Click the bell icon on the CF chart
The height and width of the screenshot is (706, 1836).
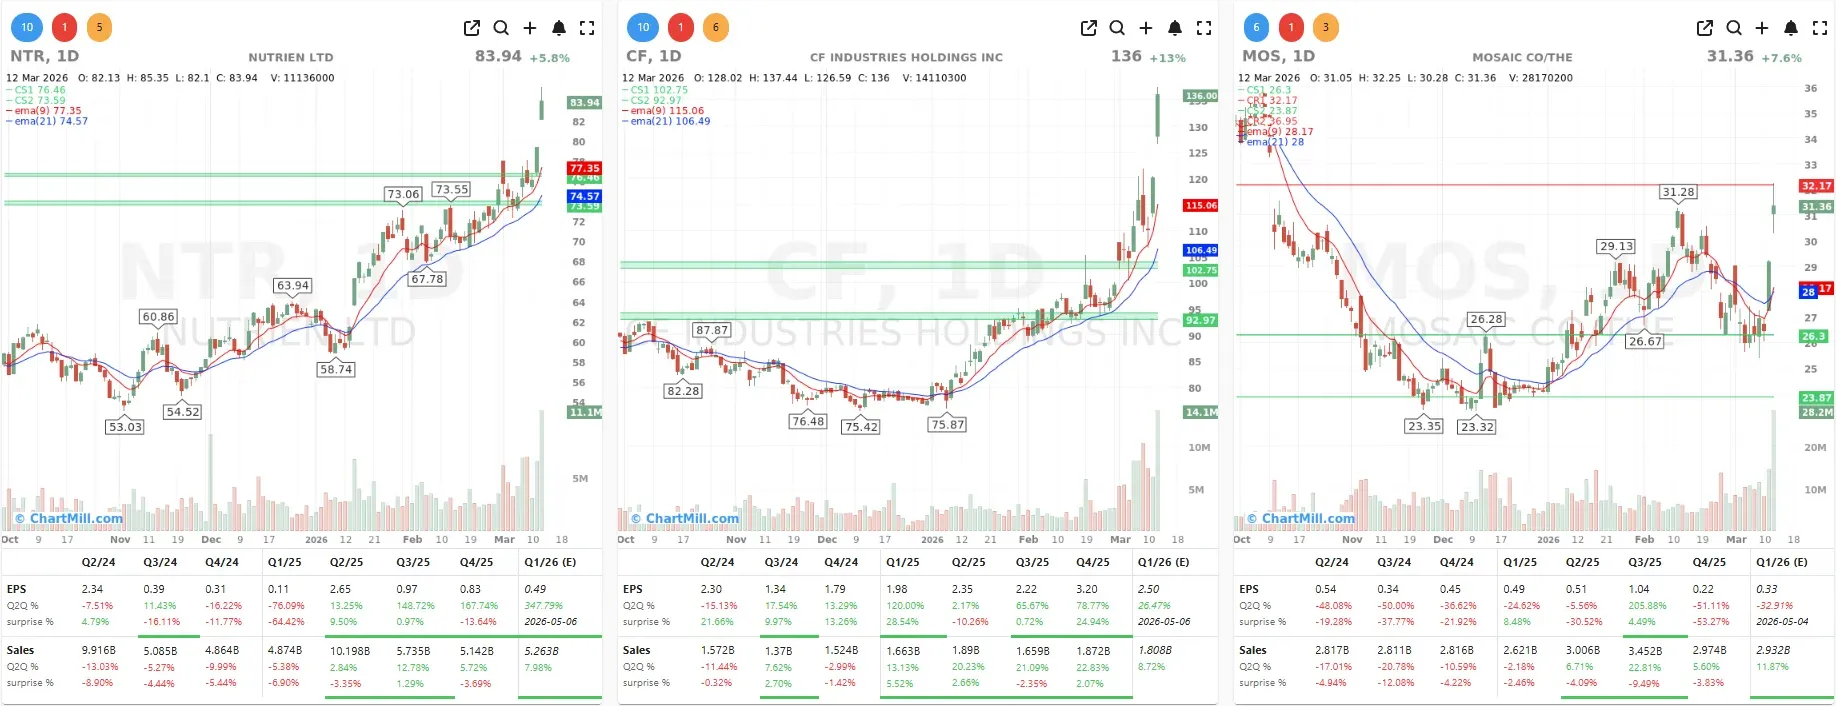[x=1175, y=28]
